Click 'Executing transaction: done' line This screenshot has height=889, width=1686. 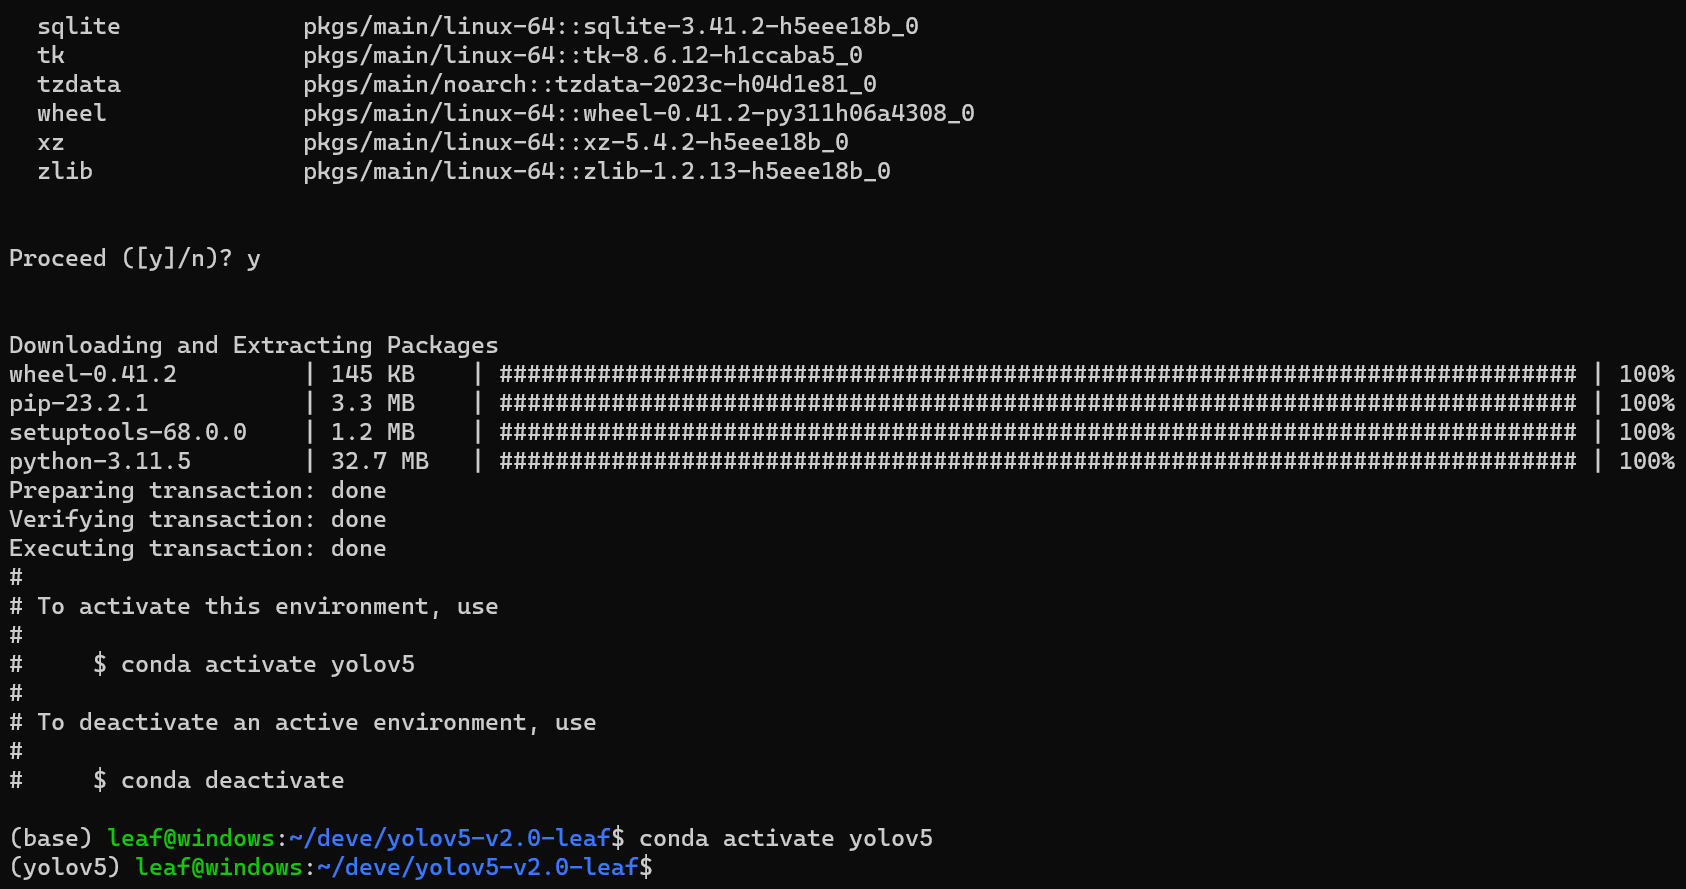(x=198, y=548)
